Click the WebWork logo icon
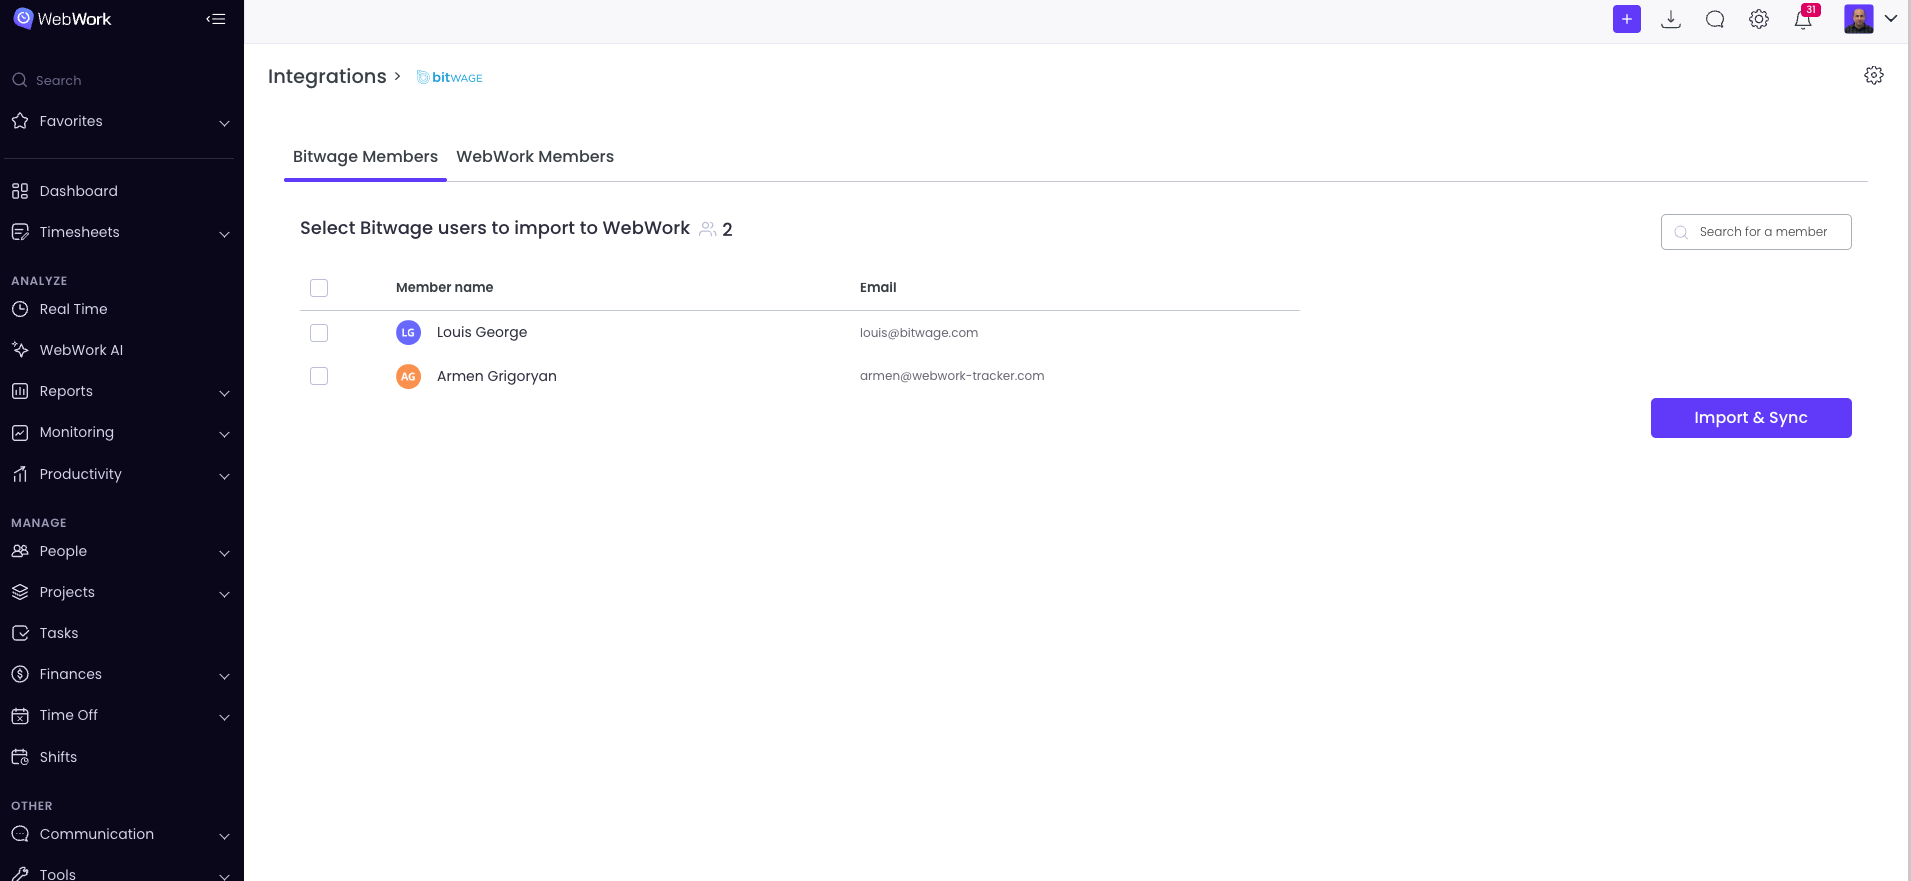The image size is (1911, 881). (x=23, y=19)
